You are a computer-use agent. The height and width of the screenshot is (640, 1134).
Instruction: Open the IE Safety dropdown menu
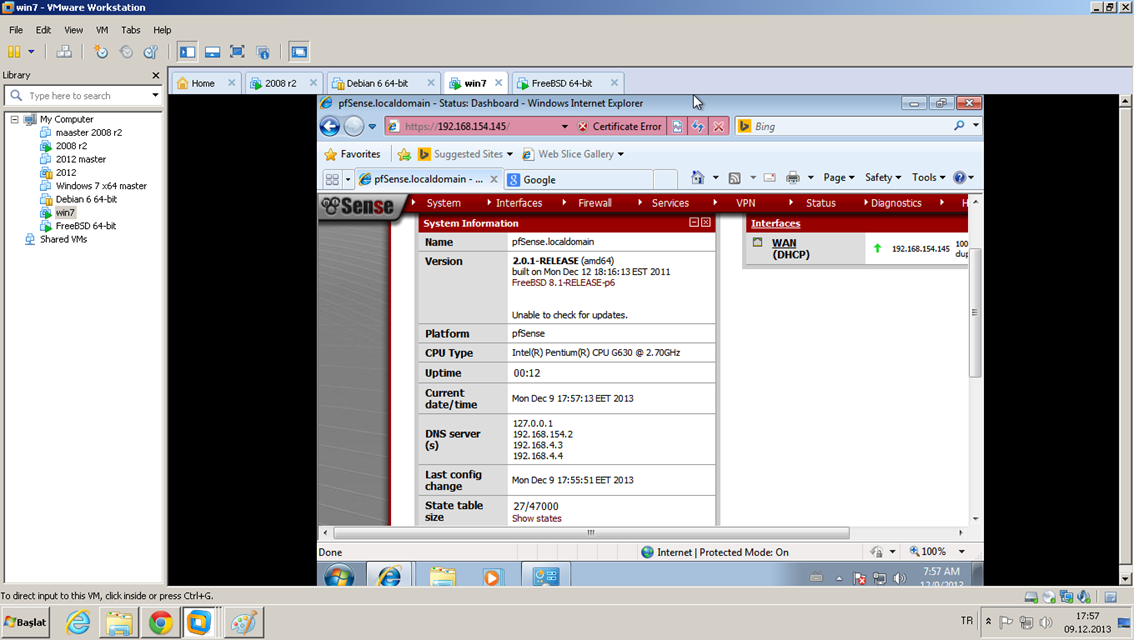(x=883, y=178)
